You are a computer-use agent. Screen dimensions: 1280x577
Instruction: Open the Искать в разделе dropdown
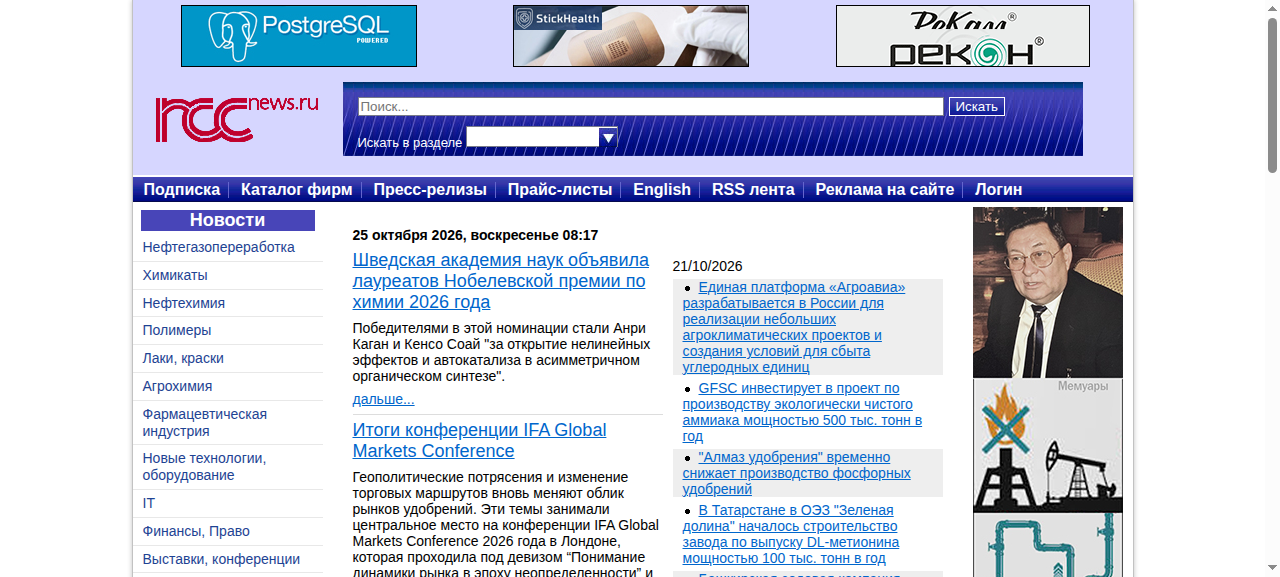[x=542, y=137]
